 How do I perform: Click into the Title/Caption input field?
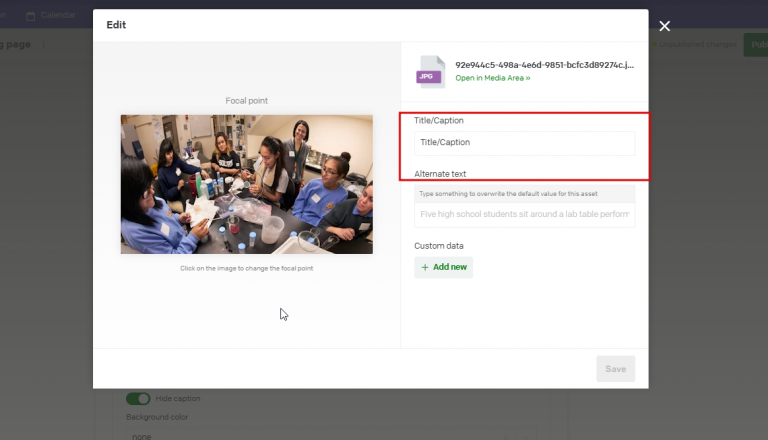point(525,143)
